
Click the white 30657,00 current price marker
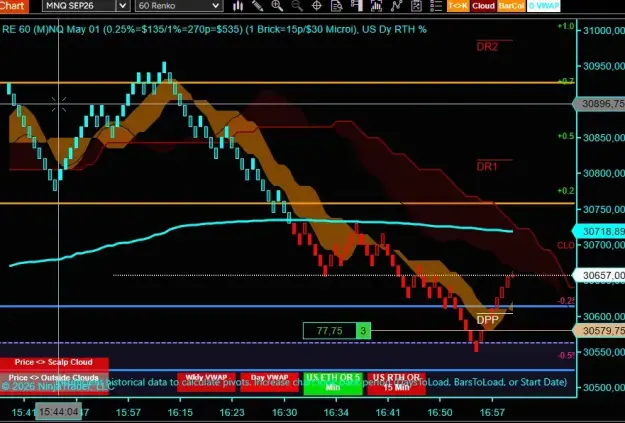(x=599, y=275)
